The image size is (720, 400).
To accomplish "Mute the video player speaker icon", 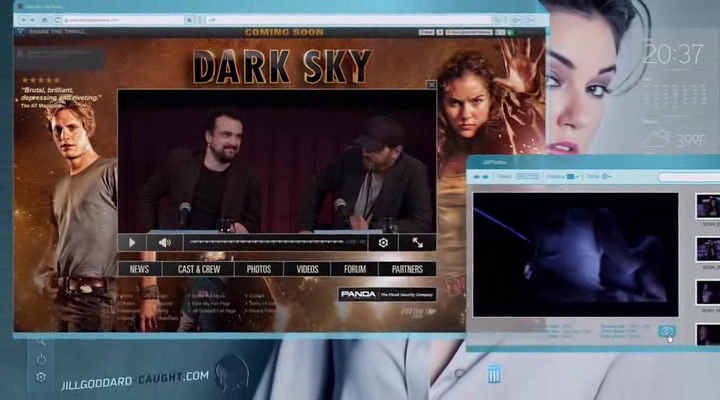I will pyautogui.click(x=163, y=242).
